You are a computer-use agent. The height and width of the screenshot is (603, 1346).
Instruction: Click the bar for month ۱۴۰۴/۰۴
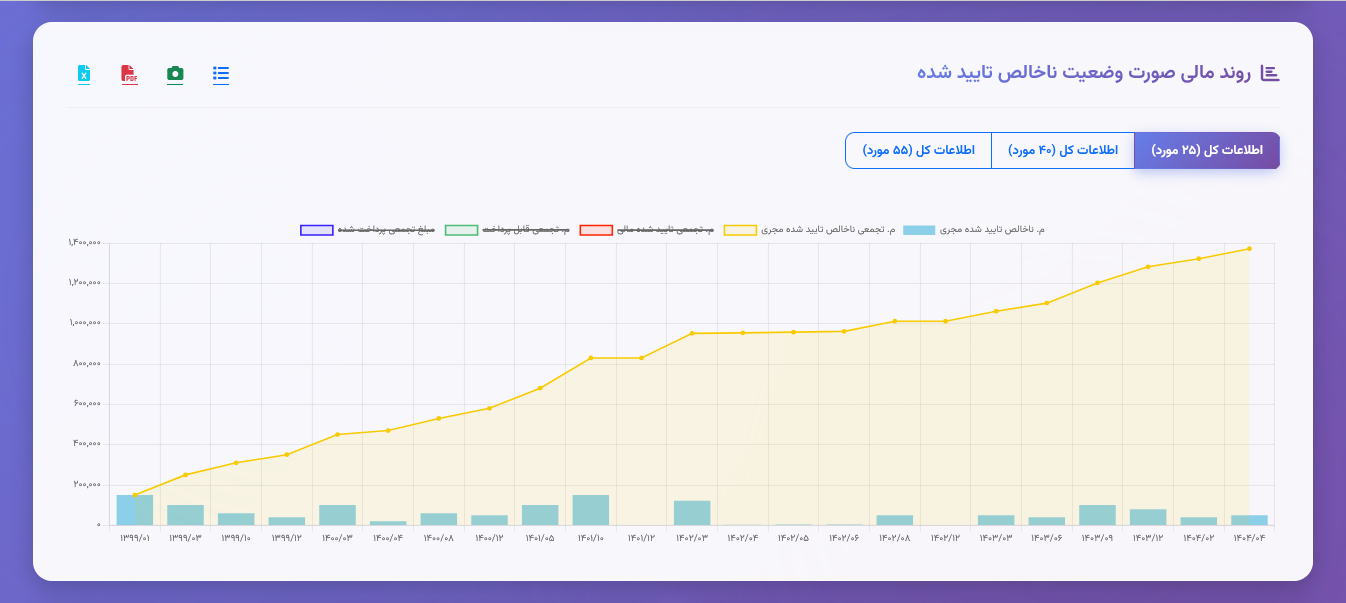[1249, 520]
